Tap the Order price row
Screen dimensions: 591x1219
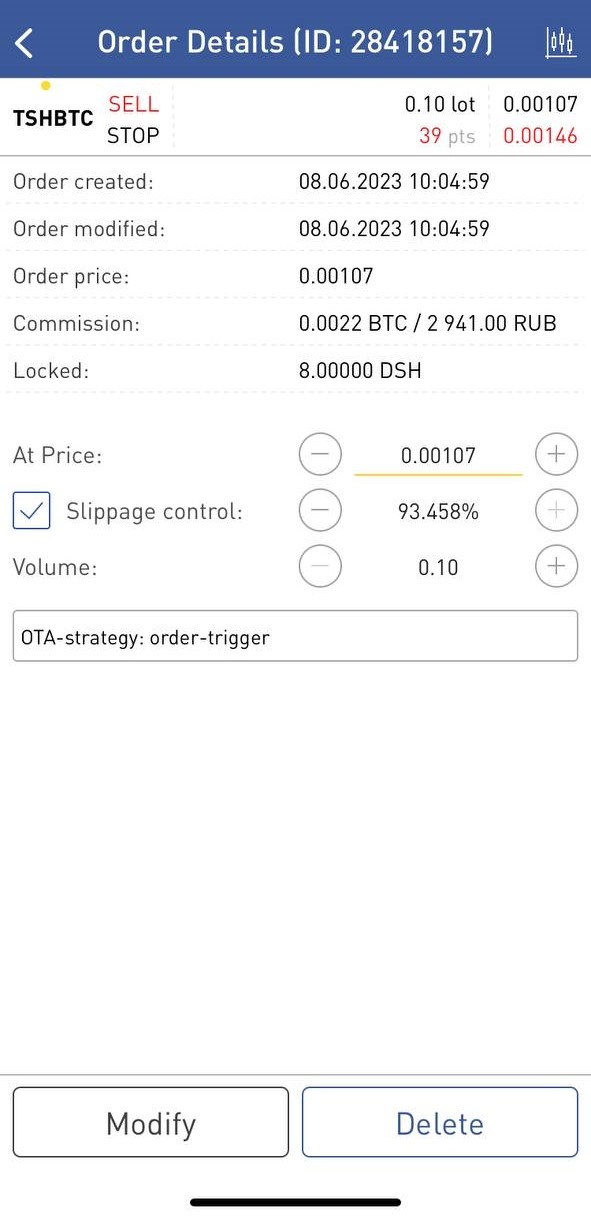295,276
